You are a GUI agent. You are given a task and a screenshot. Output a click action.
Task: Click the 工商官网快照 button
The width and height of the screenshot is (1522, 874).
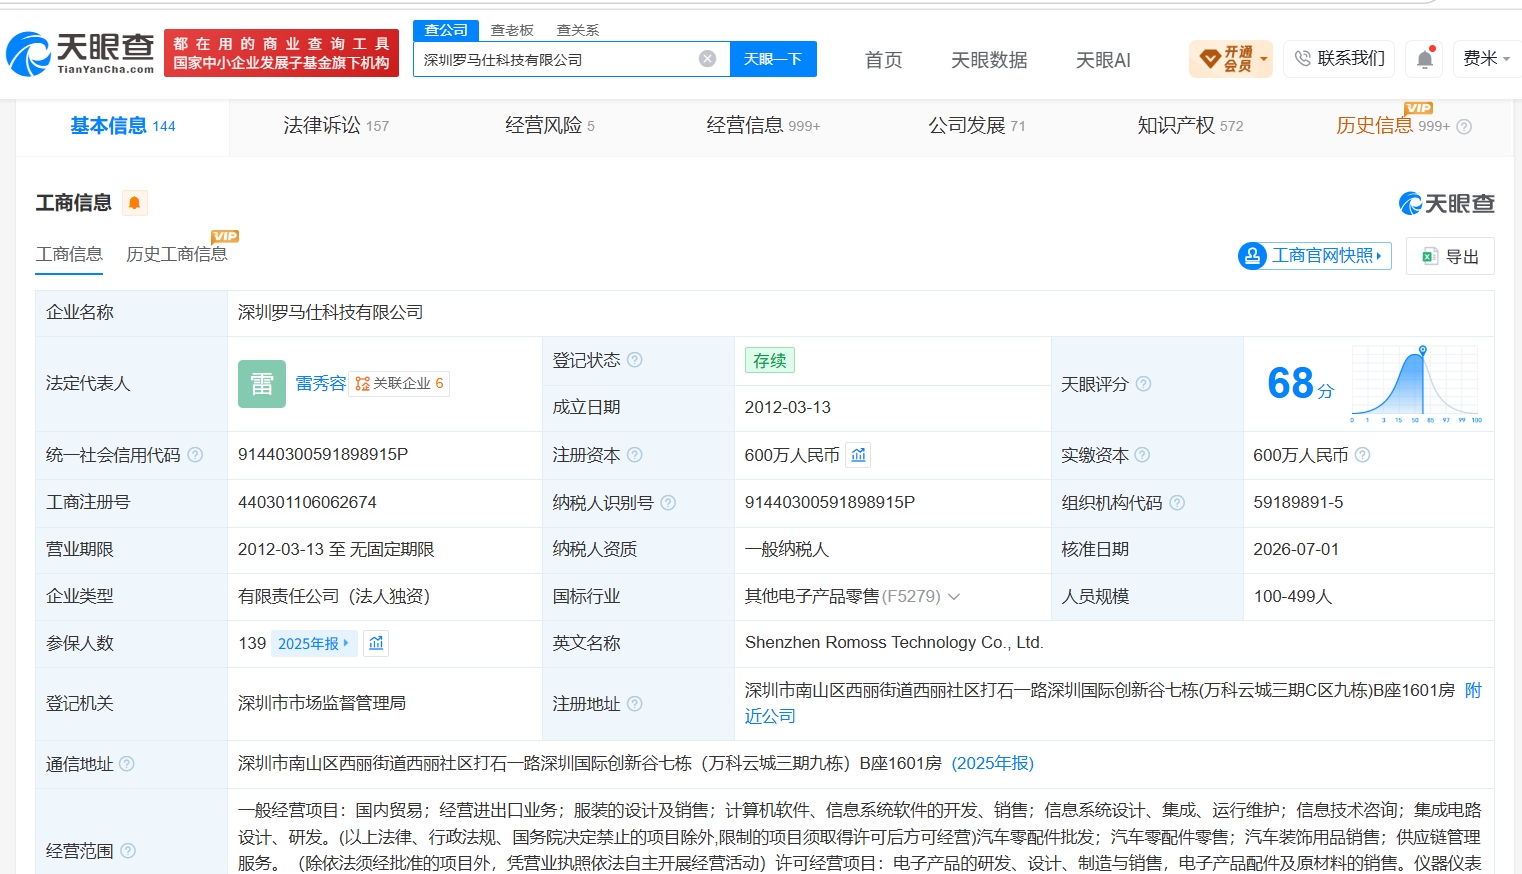pos(1314,256)
